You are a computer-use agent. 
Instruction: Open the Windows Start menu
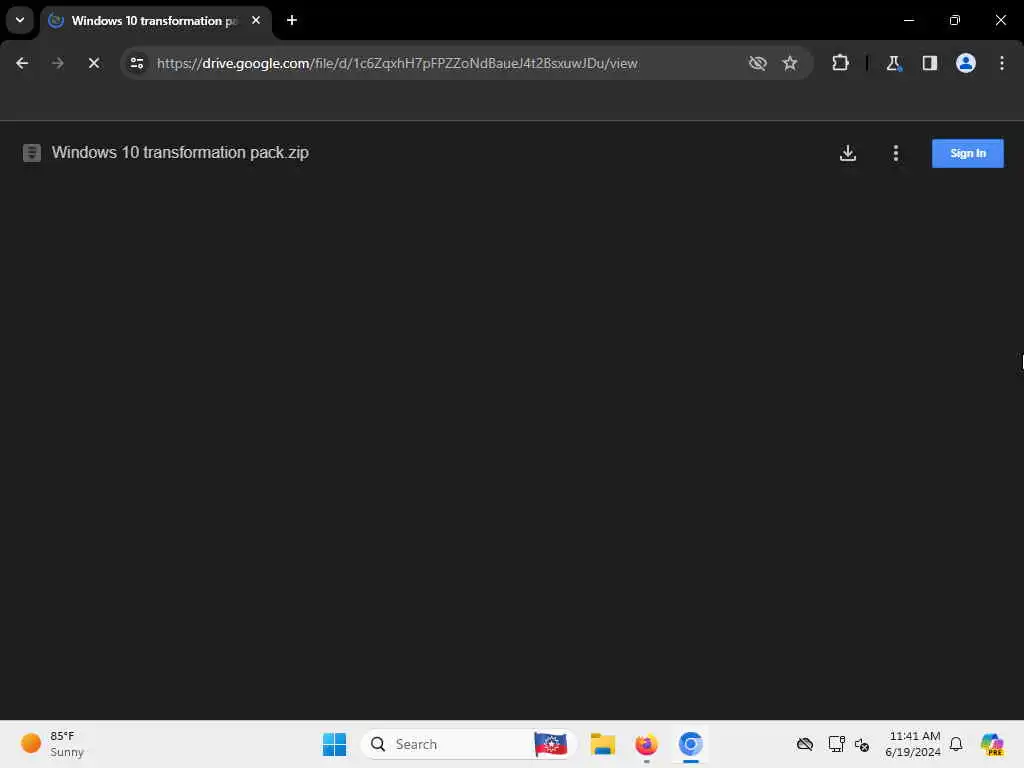point(334,744)
